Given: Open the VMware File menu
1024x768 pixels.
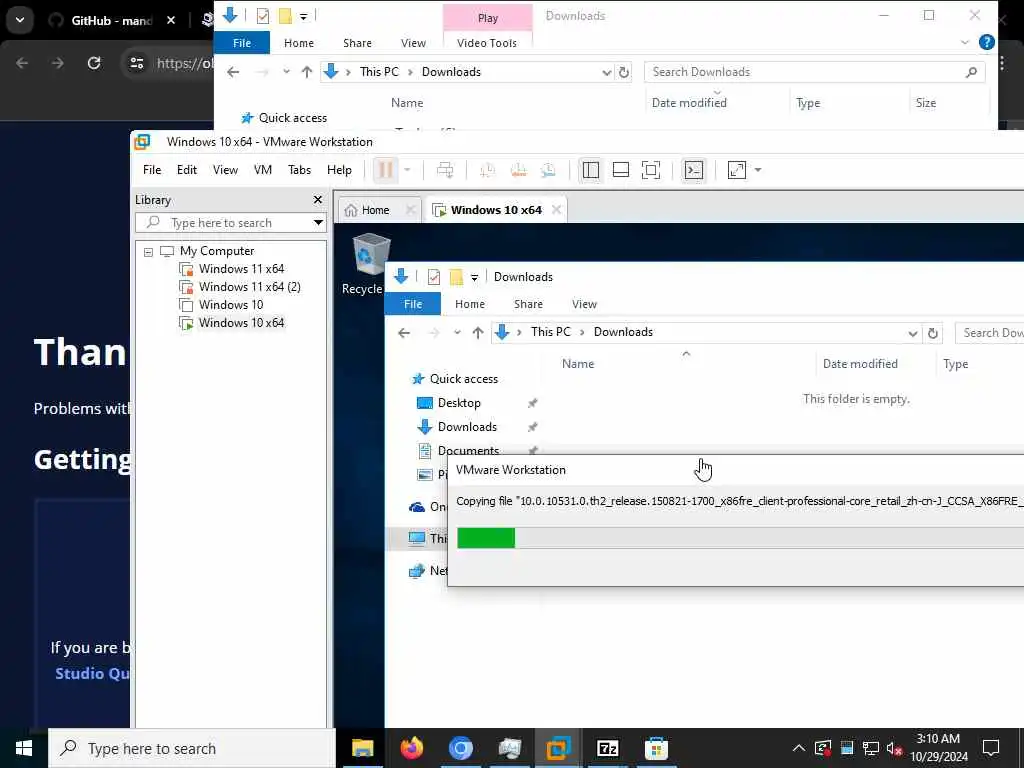Looking at the screenshot, I should point(152,170).
